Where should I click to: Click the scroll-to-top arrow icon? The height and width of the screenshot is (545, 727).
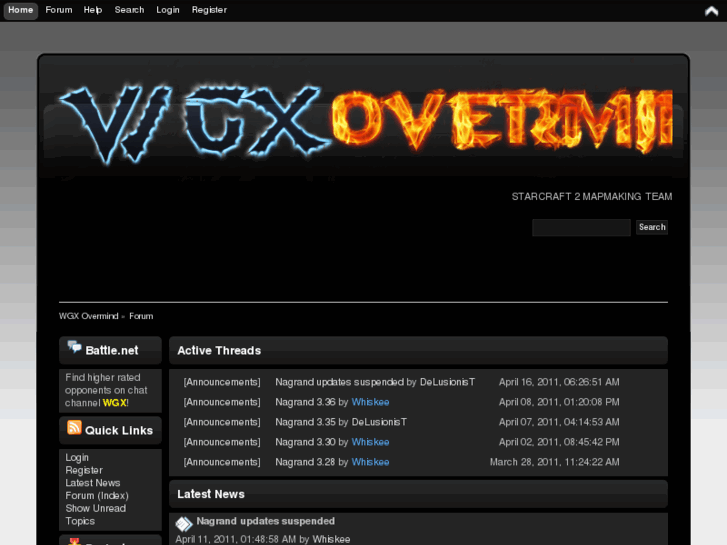pyautogui.click(x=711, y=11)
